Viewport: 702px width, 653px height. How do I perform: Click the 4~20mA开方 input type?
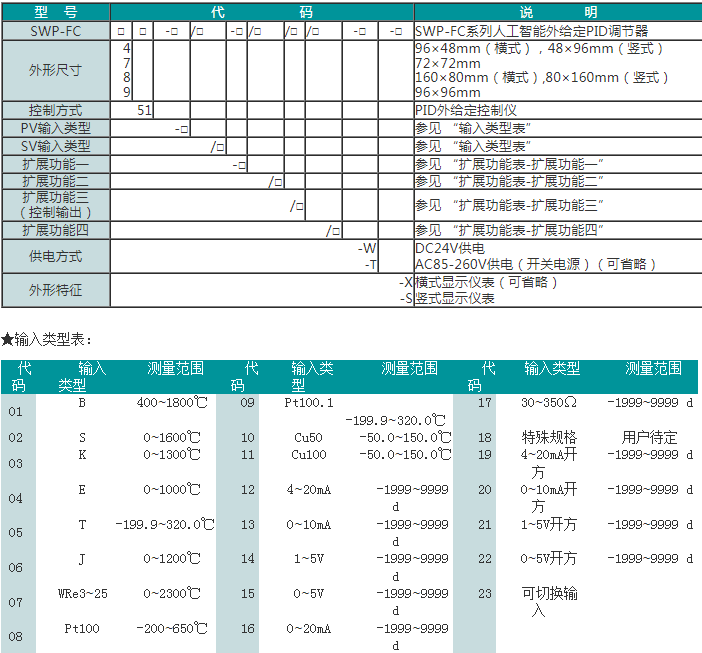[x=549, y=463]
